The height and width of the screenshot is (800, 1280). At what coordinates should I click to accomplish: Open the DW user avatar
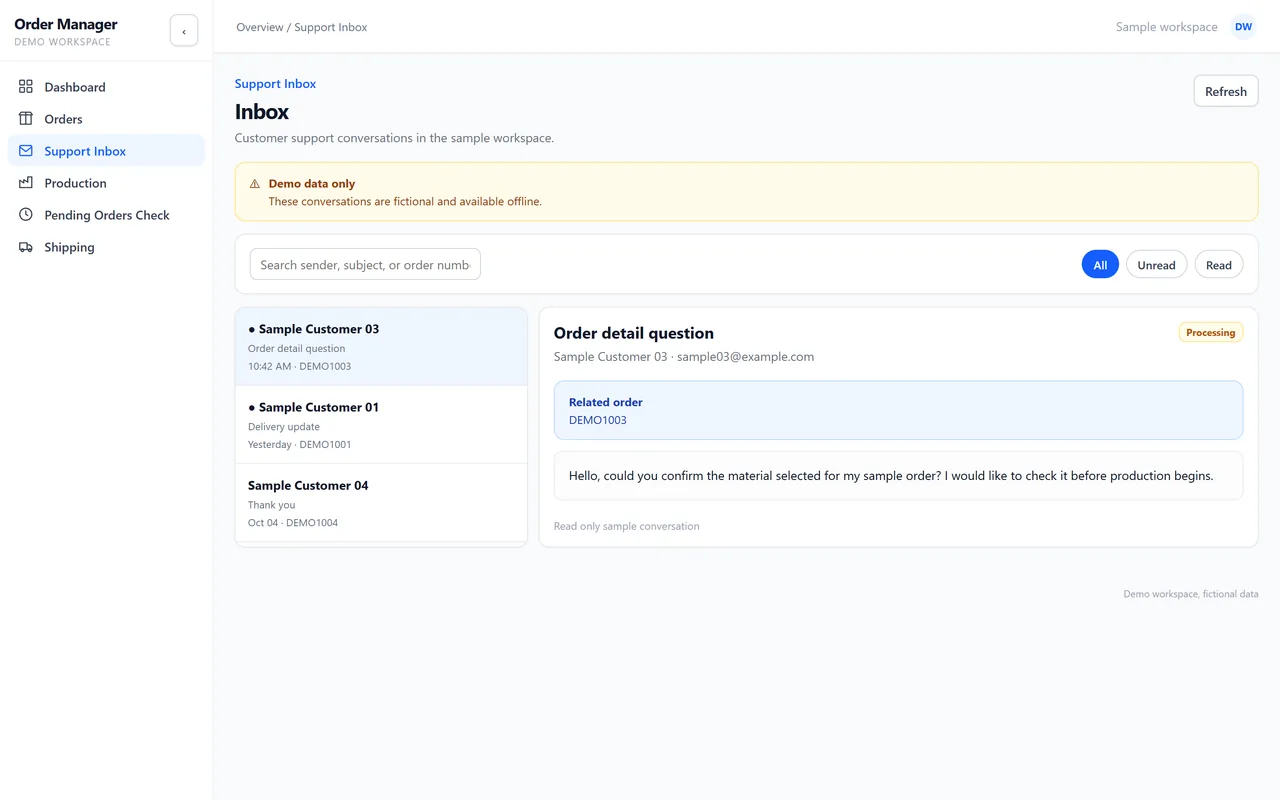1243,27
